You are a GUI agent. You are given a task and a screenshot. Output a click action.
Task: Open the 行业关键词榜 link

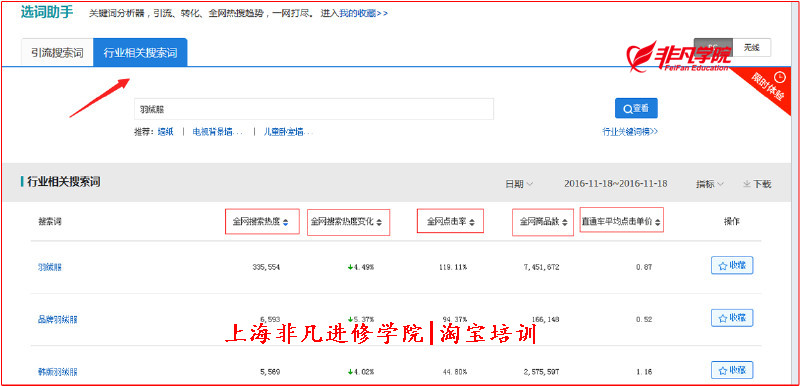[630, 132]
